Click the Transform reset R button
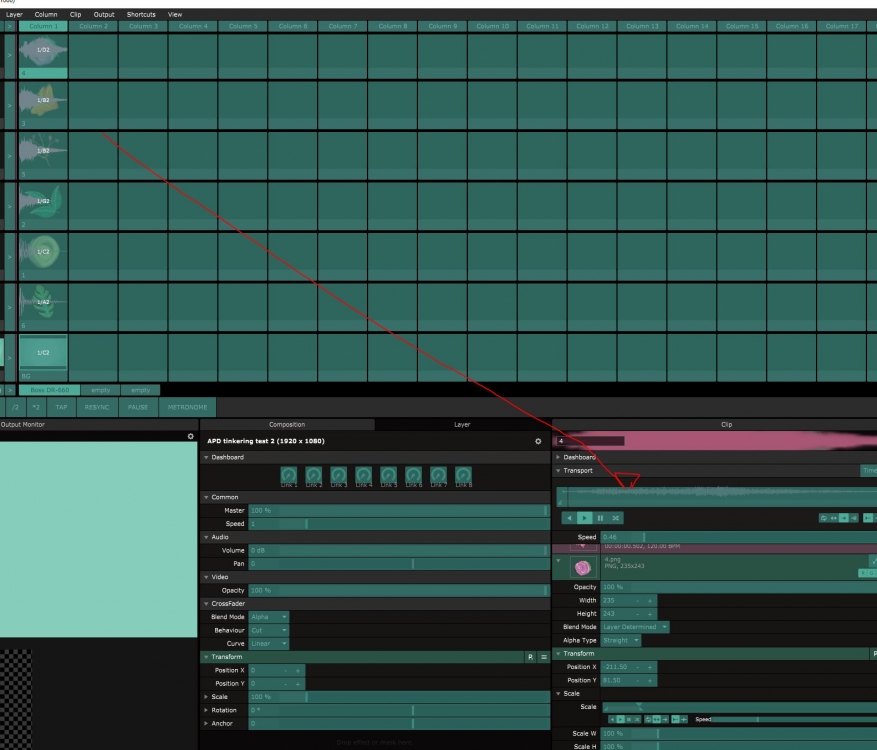Screen dimensions: 877x750 pos(530,656)
